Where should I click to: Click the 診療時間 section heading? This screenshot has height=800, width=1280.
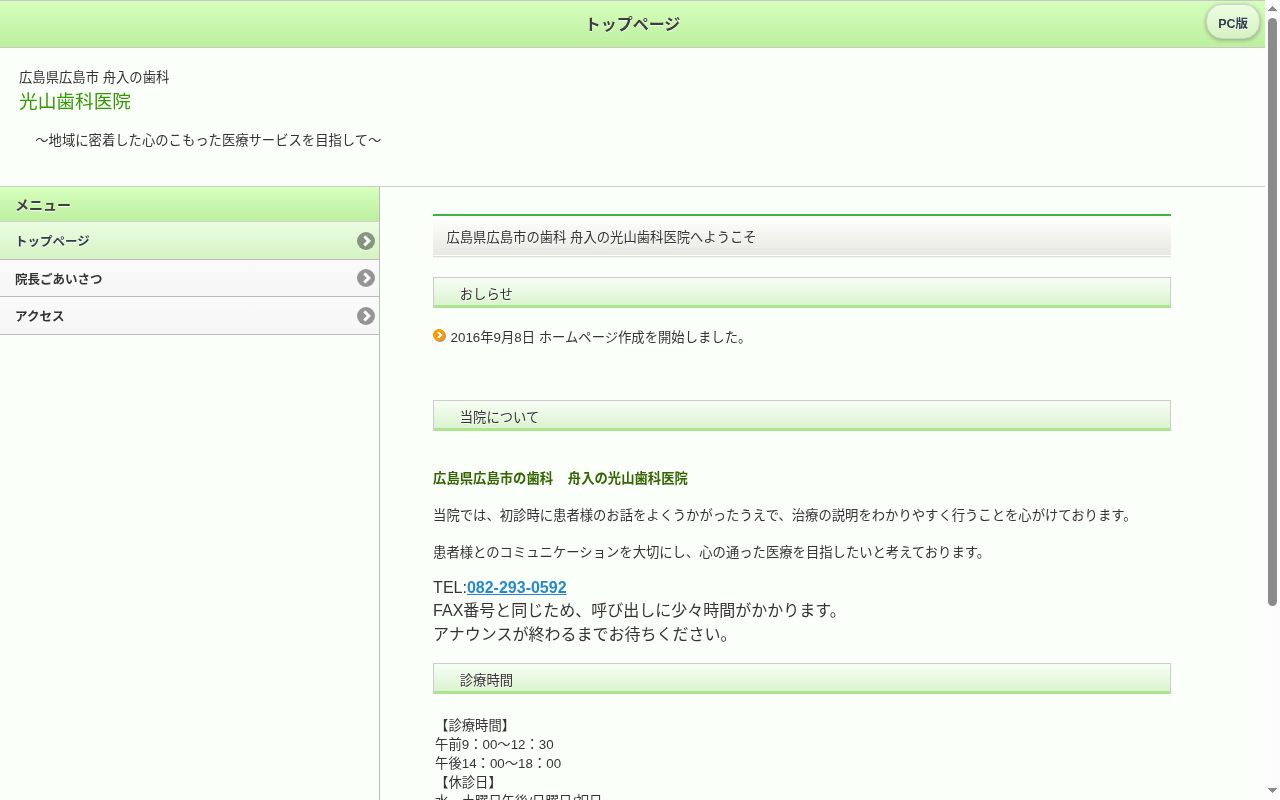[801, 679]
